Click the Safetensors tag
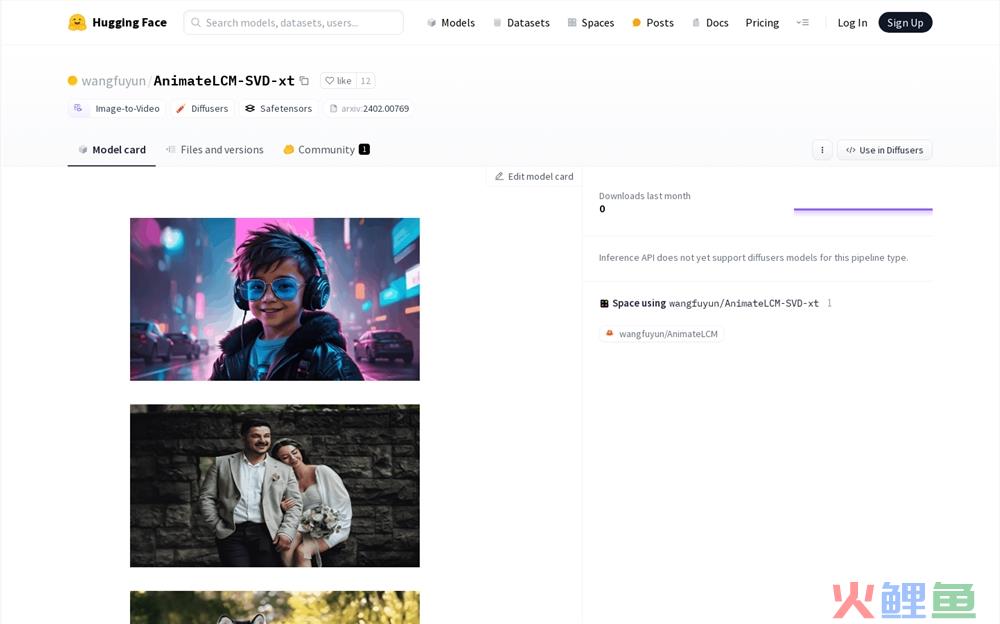1000x624 pixels. 279,108
